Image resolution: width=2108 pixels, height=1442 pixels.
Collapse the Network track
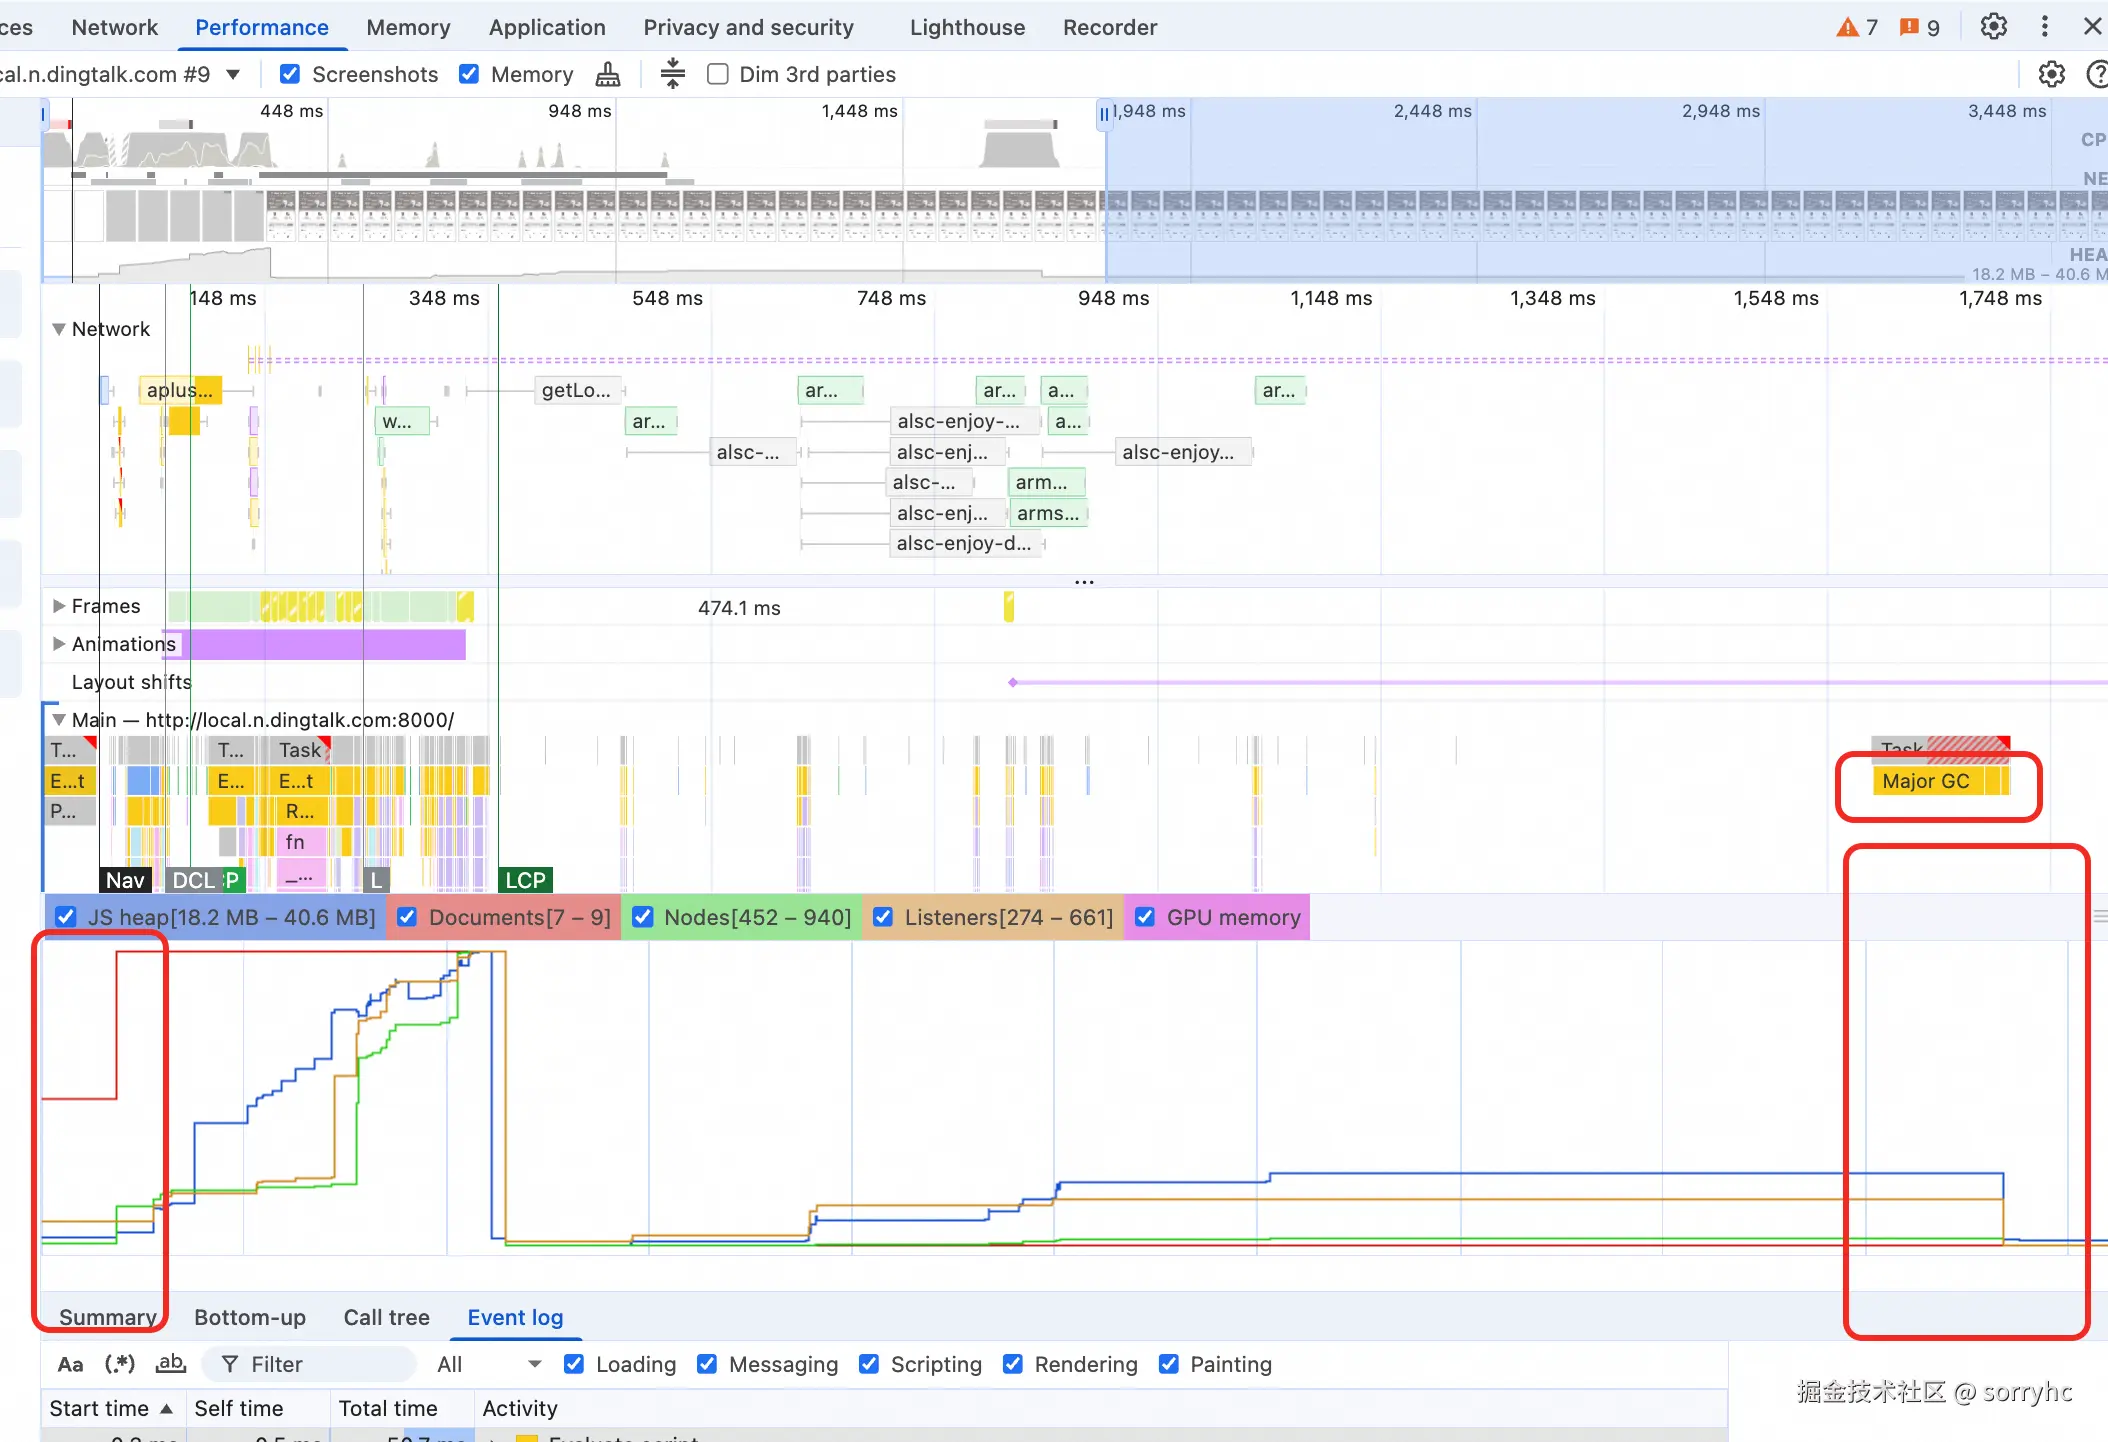[59, 329]
